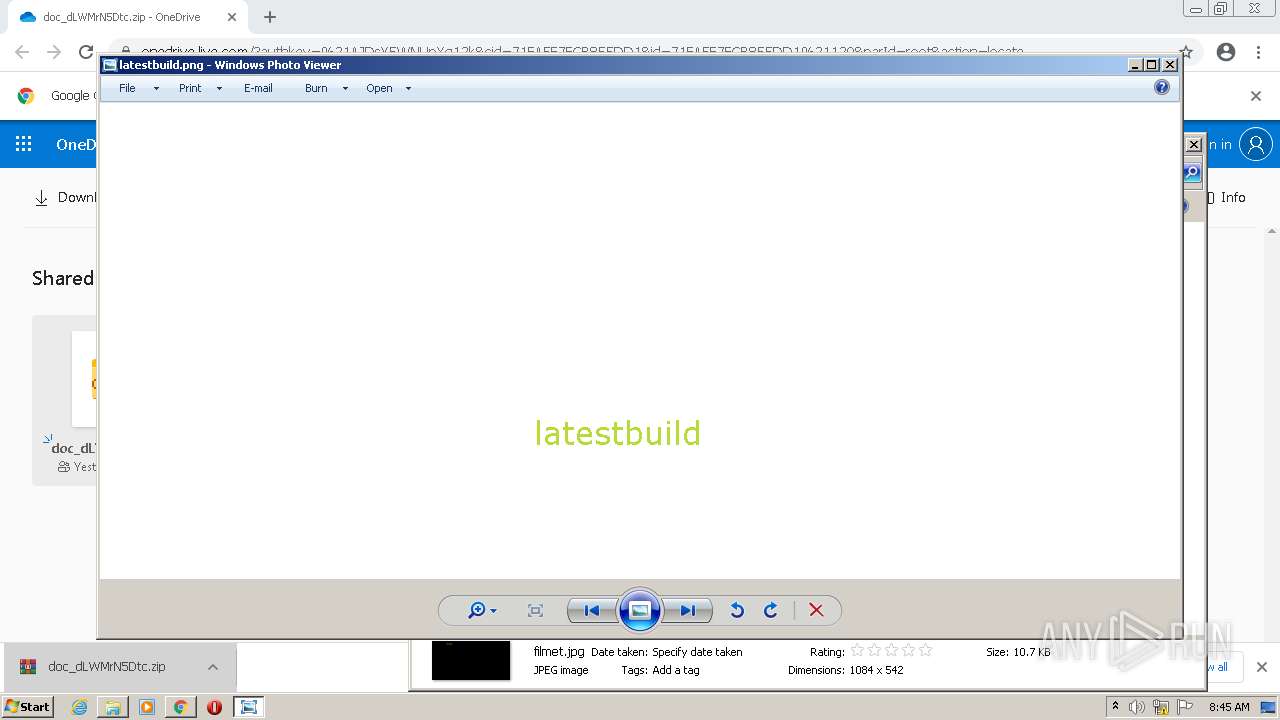Image resolution: width=1280 pixels, height=720 pixels.
Task: Click the filmet.jpg file name
Action: 559,652
